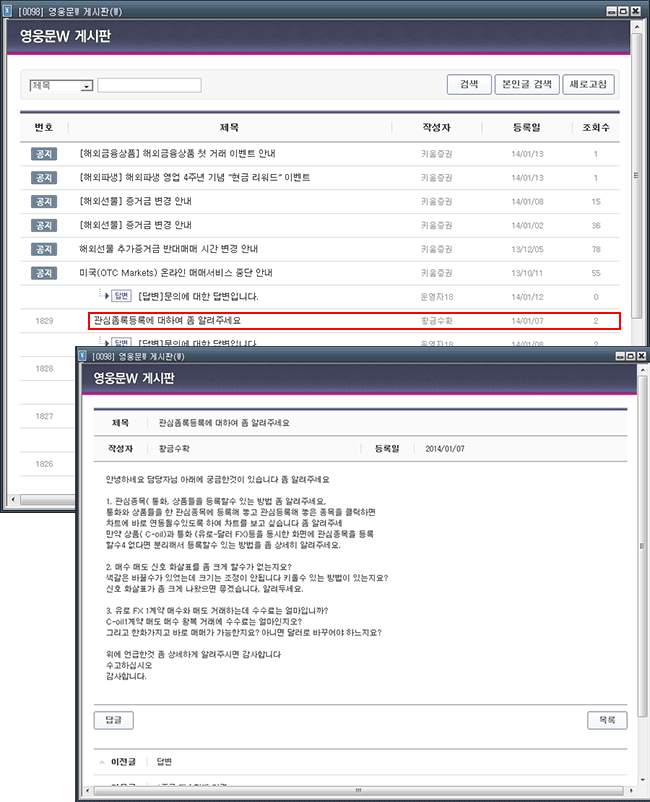Screen dimensions: 650x802
Task: Open 해외선물 추가증거금 반대매매 시간 변경 안내
Action: coord(168,249)
